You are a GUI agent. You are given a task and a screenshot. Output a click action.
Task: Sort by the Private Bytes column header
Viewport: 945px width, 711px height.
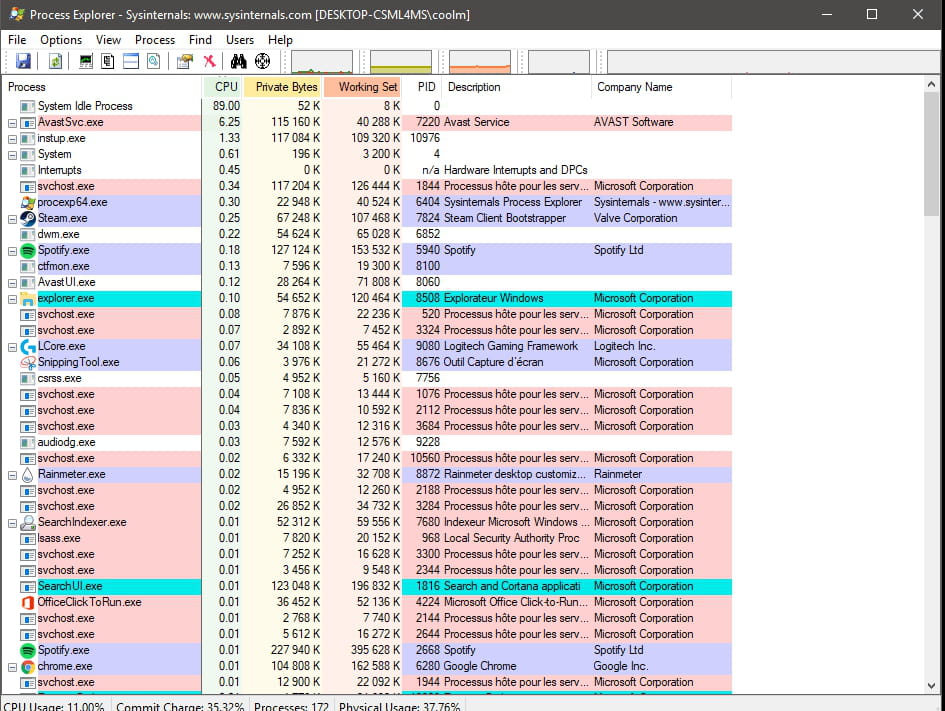click(286, 87)
